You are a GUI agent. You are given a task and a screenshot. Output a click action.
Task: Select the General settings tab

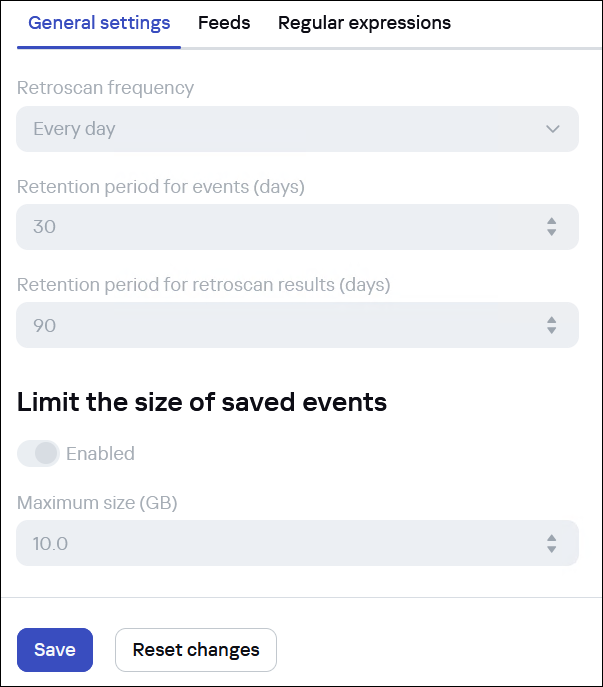pos(99,23)
